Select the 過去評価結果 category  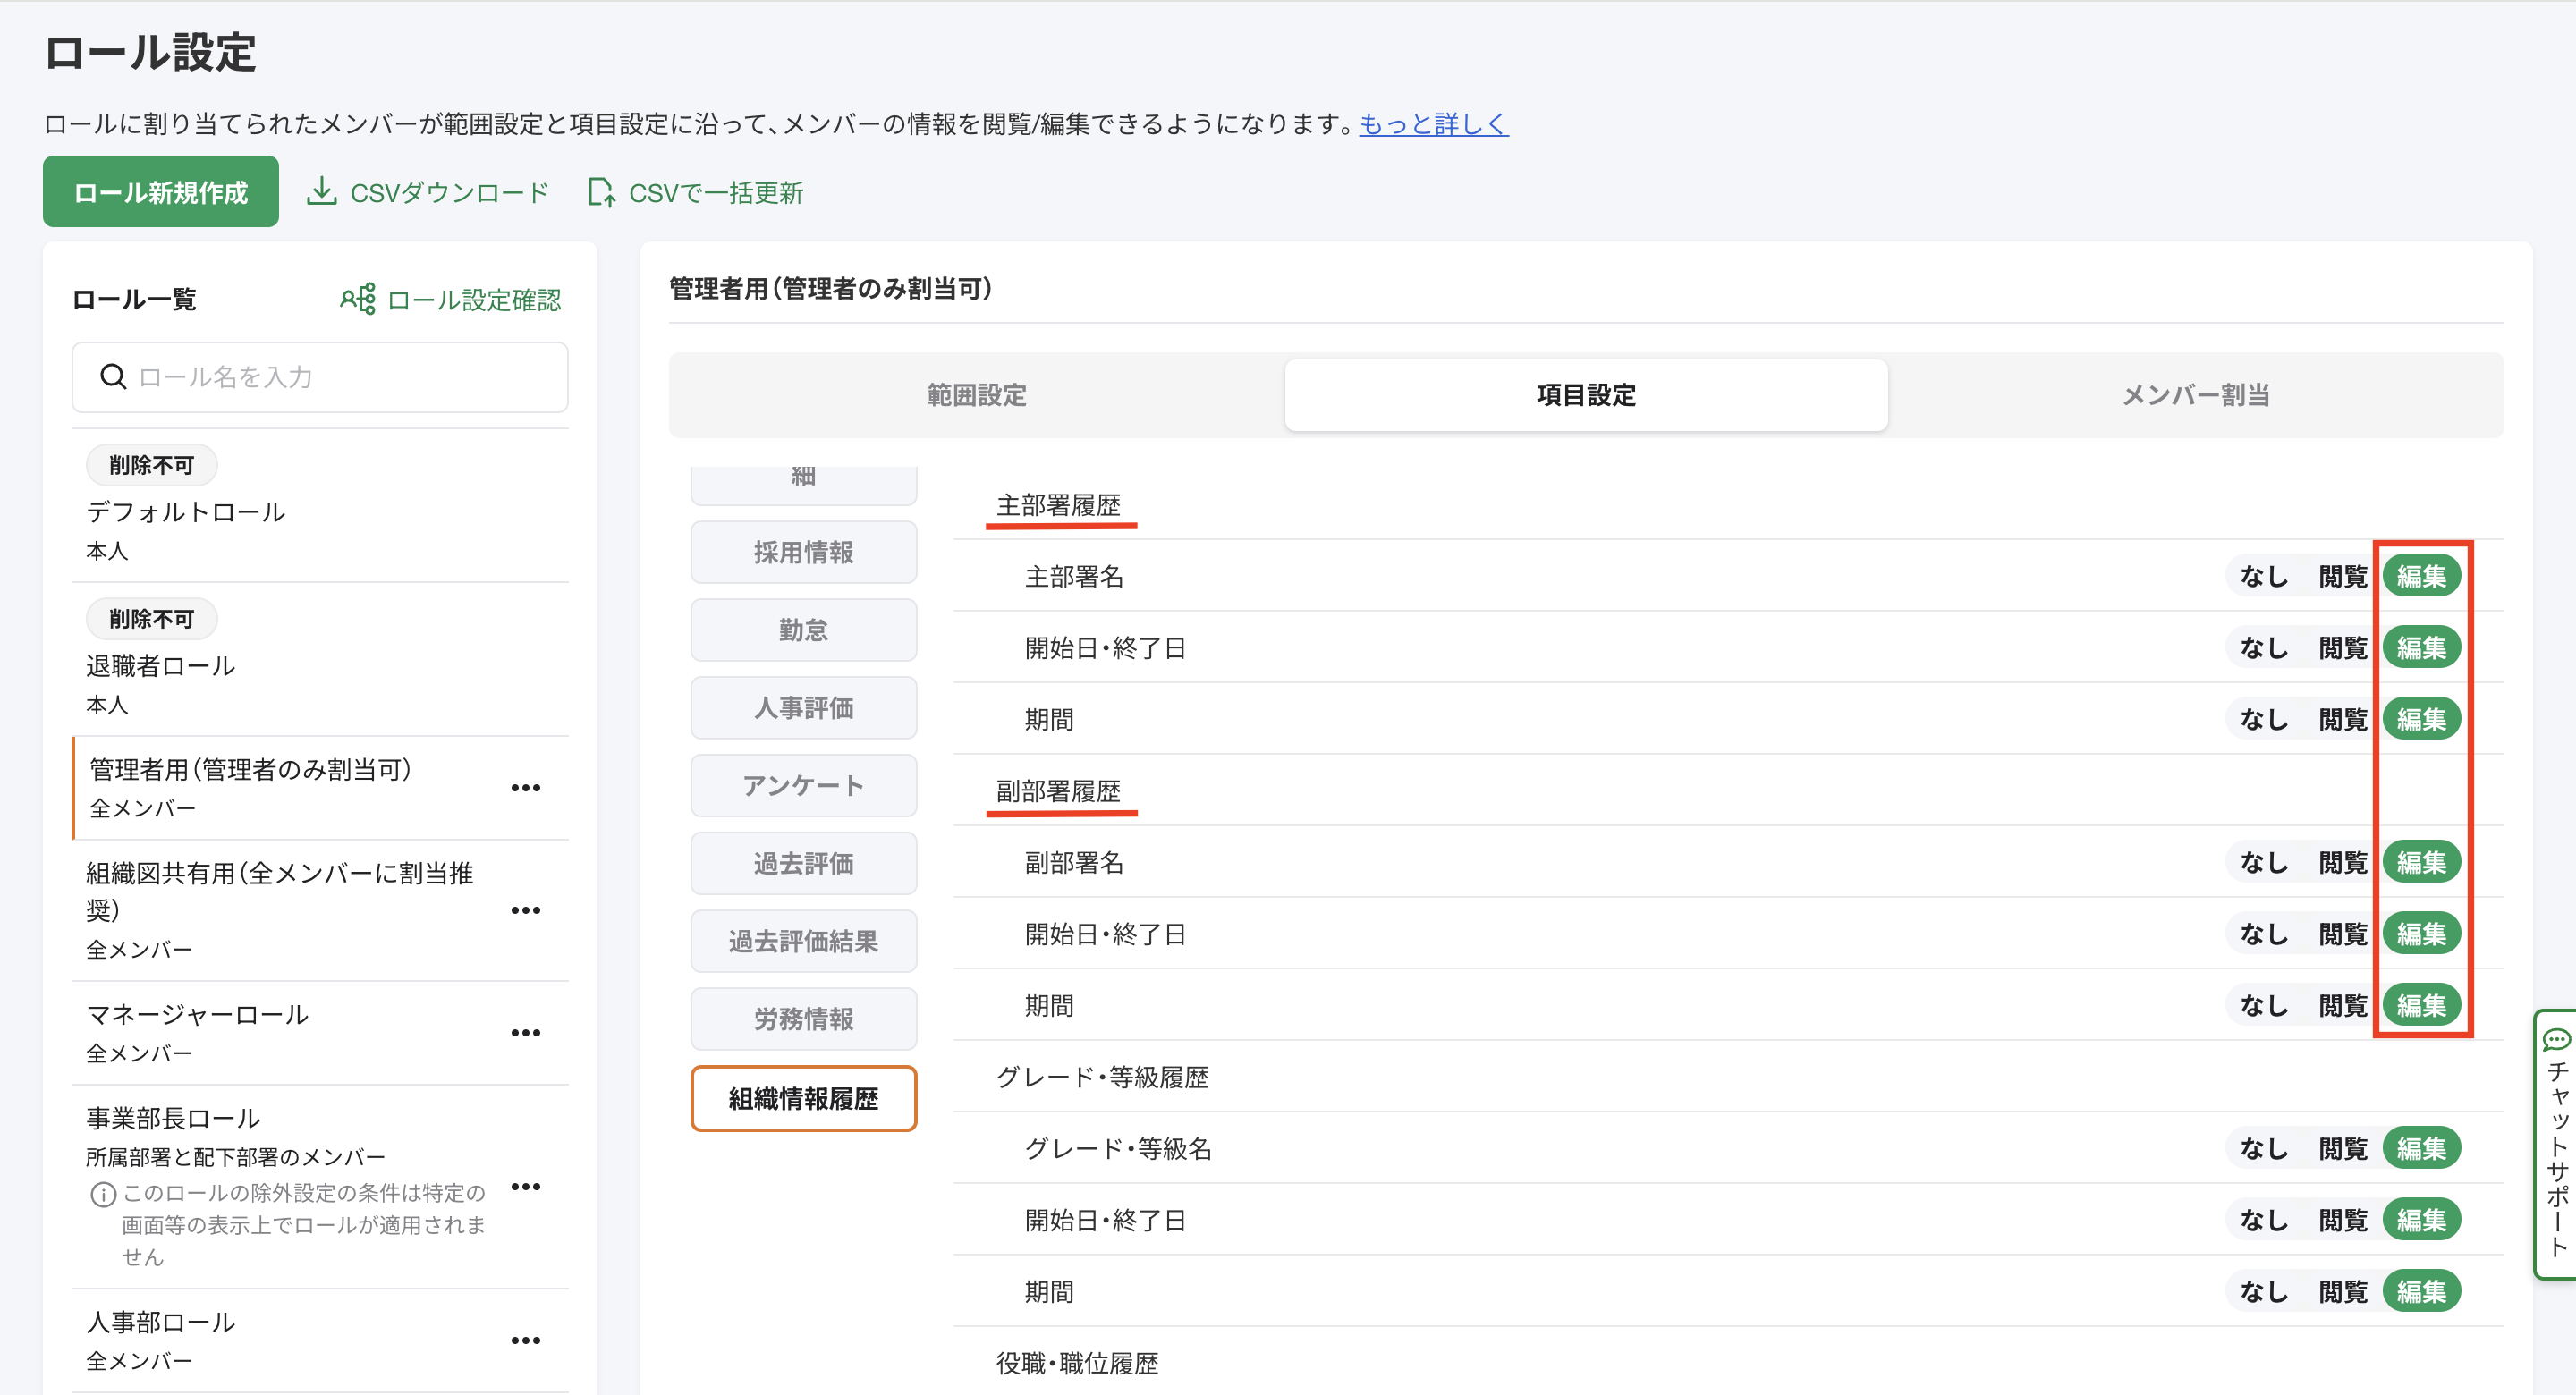(x=803, y=941)
